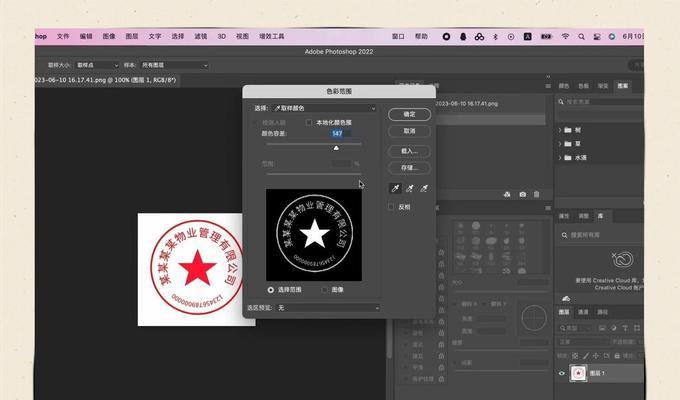Click the Bluetooth icon in the menu bar

tap(495, 37)
